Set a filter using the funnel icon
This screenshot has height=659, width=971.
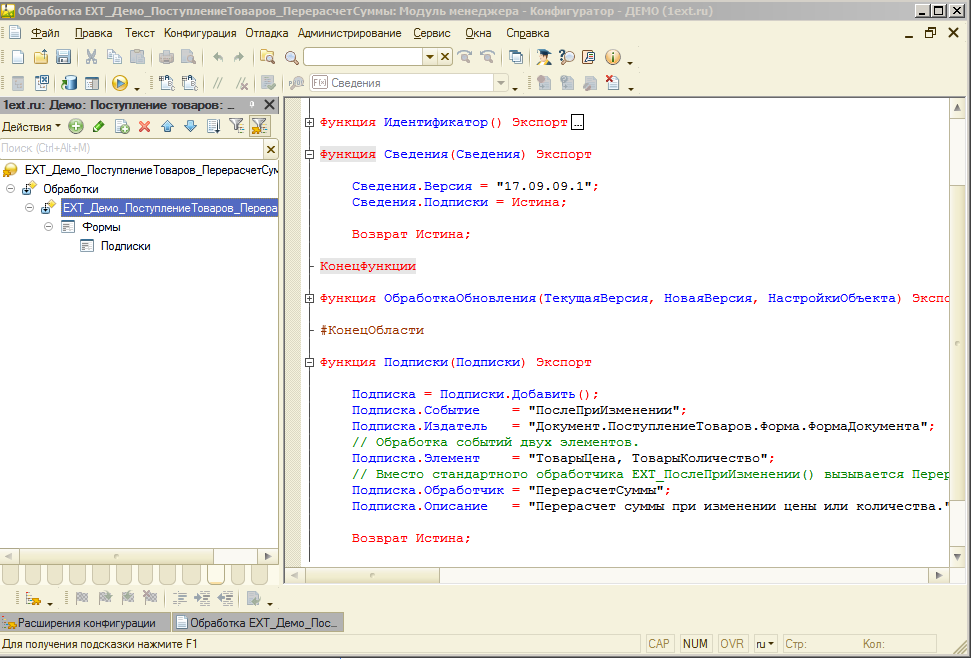pos(238,127)
